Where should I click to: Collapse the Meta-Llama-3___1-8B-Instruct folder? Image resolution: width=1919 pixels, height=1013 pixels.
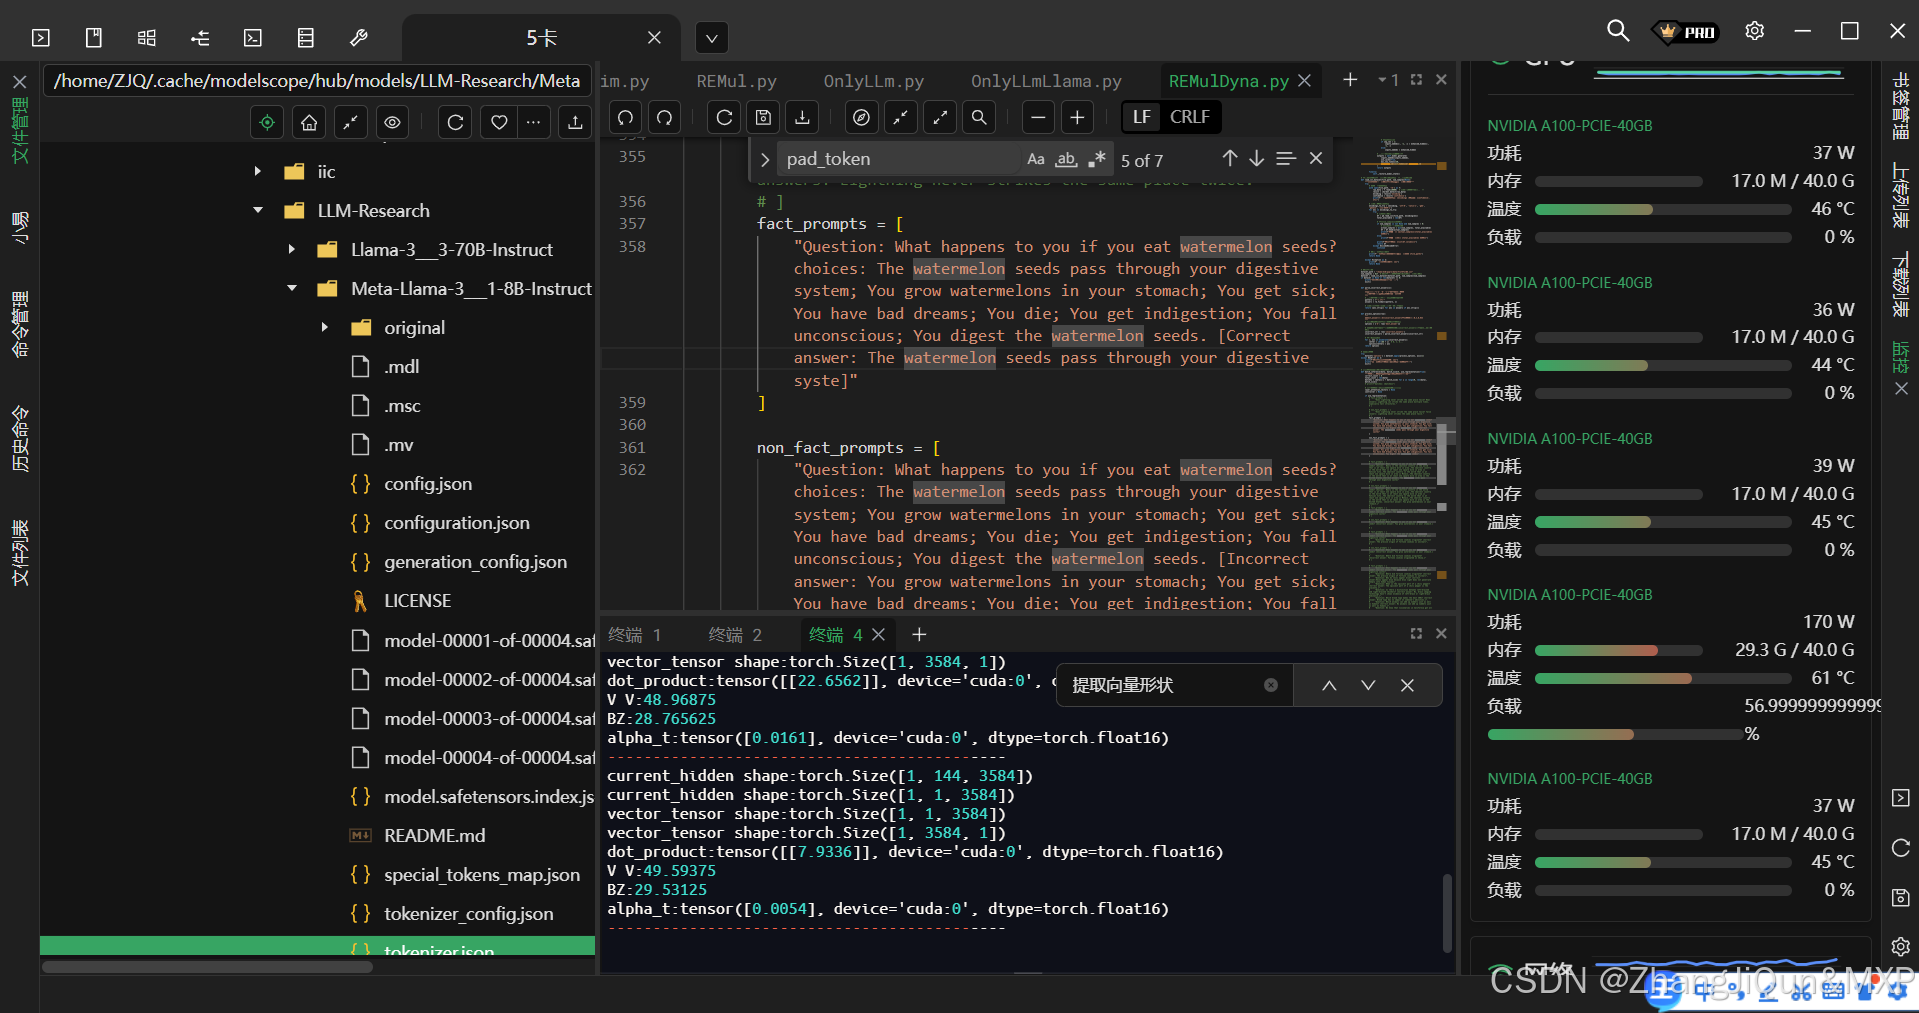coord(291,289)
